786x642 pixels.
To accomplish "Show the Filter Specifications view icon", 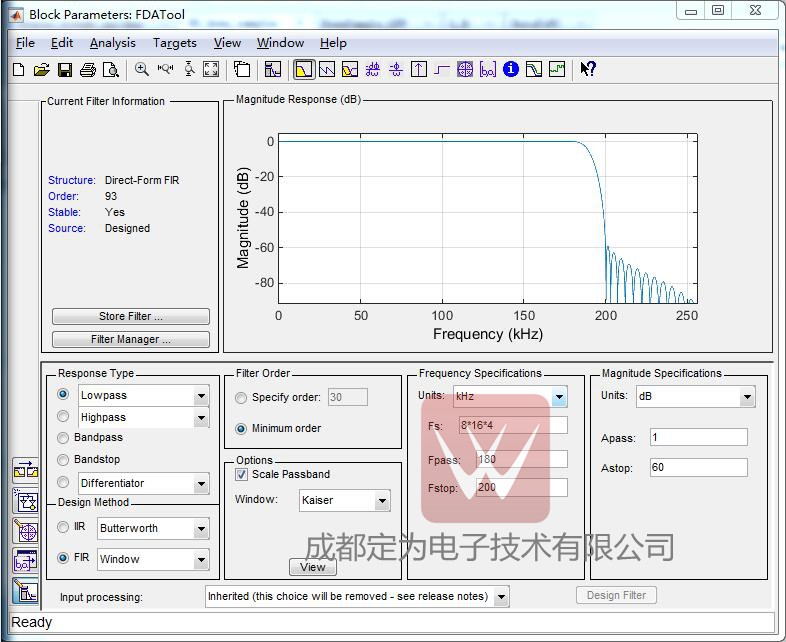I will pyautogui.click(x=273, y=69).
